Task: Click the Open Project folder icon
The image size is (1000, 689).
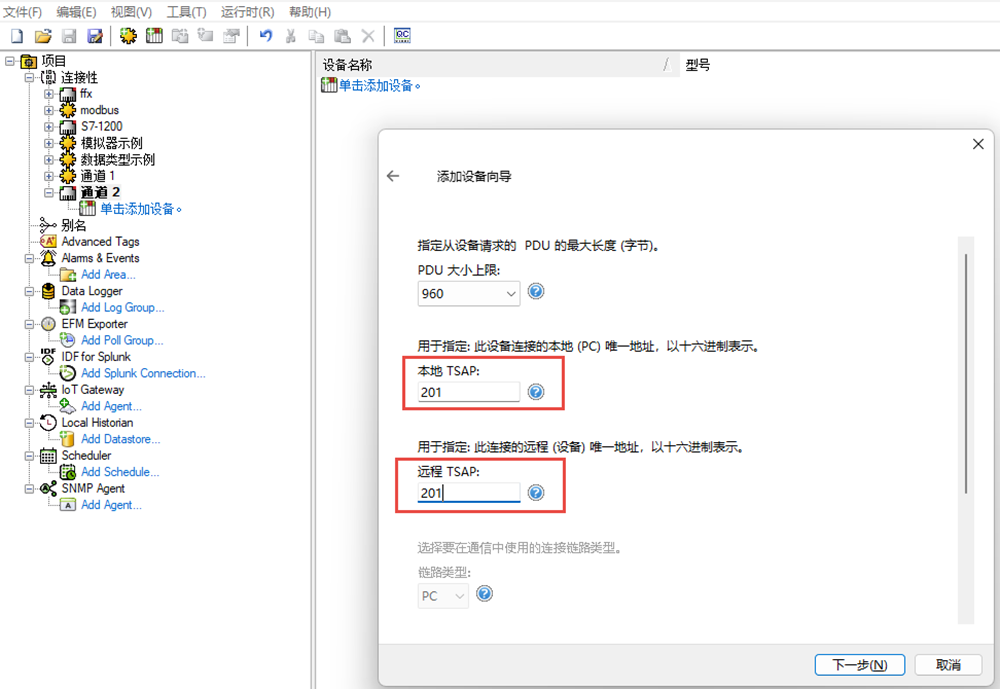Action: [x=42, y=36]
